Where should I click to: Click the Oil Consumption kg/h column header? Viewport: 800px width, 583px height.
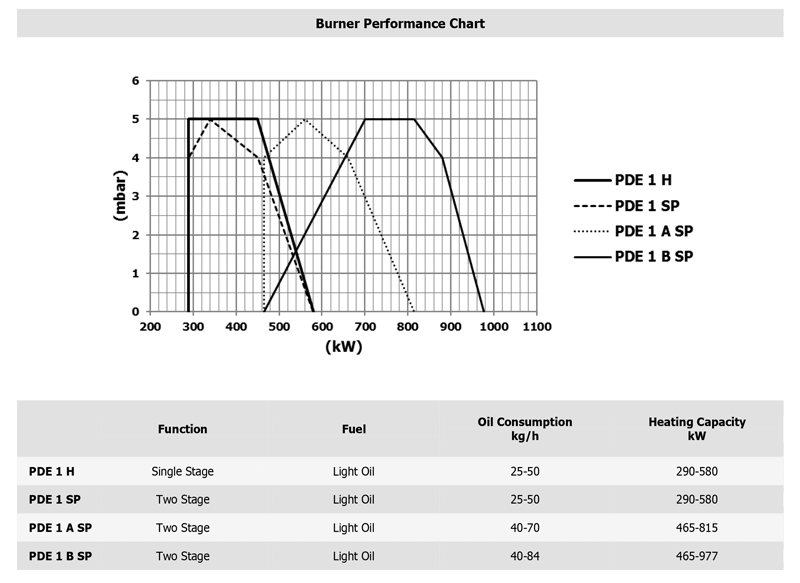point(525,429)
